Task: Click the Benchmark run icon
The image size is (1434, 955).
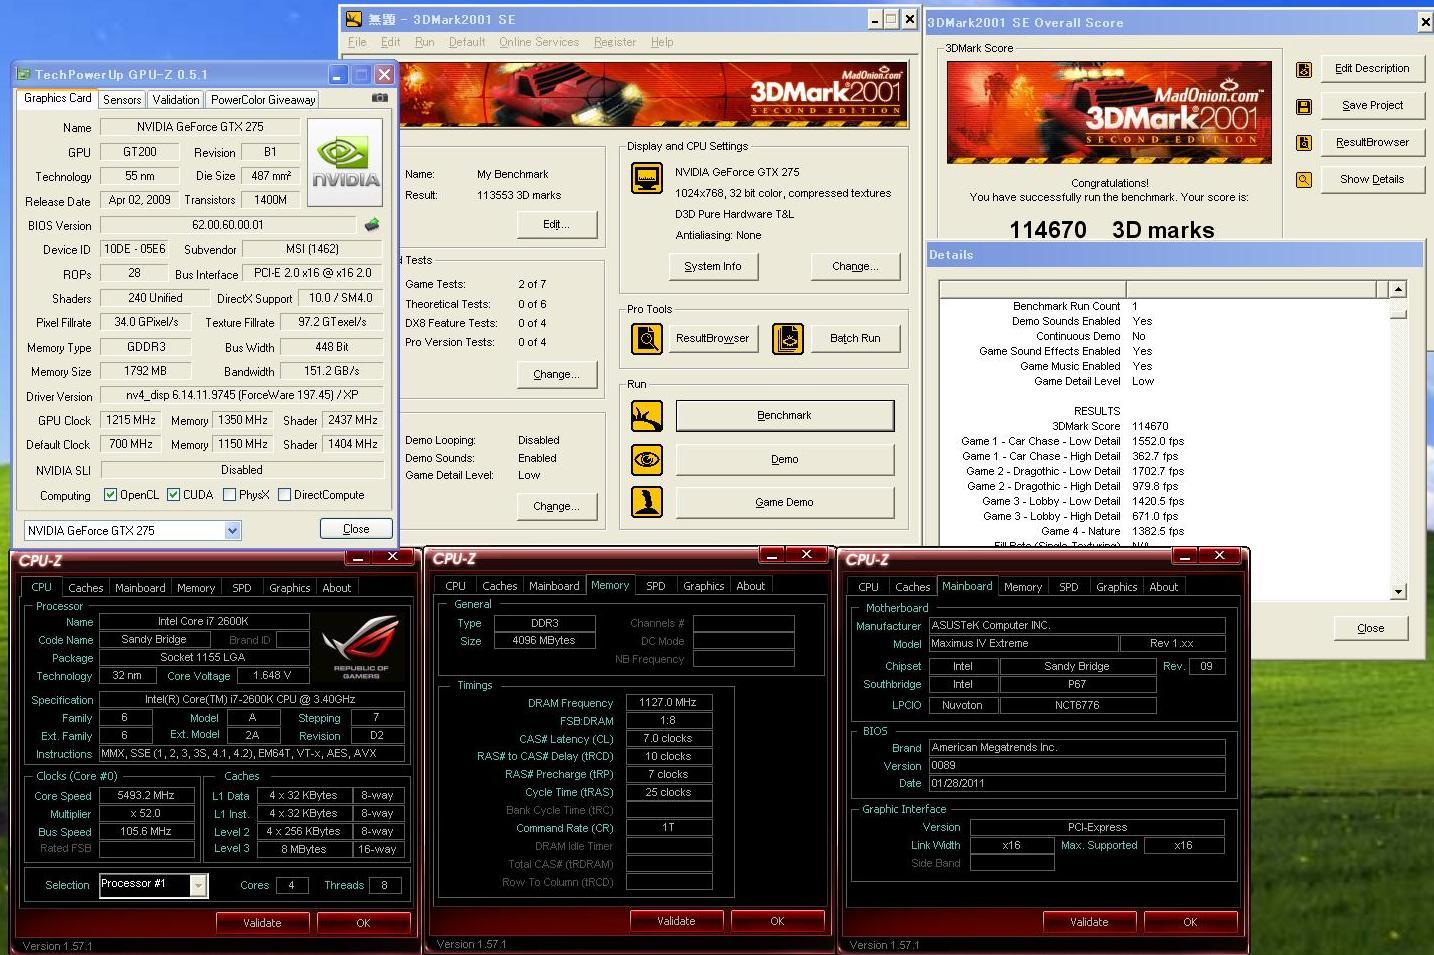Action: 646,415
